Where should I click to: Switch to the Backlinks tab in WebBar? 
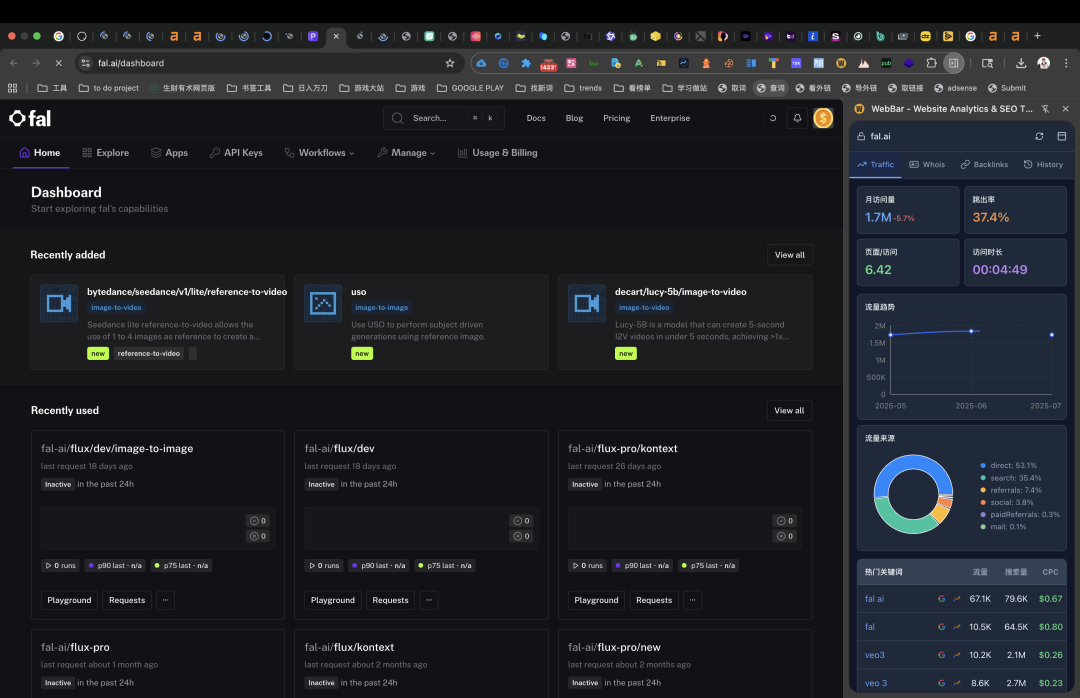(x=984, y=165)
